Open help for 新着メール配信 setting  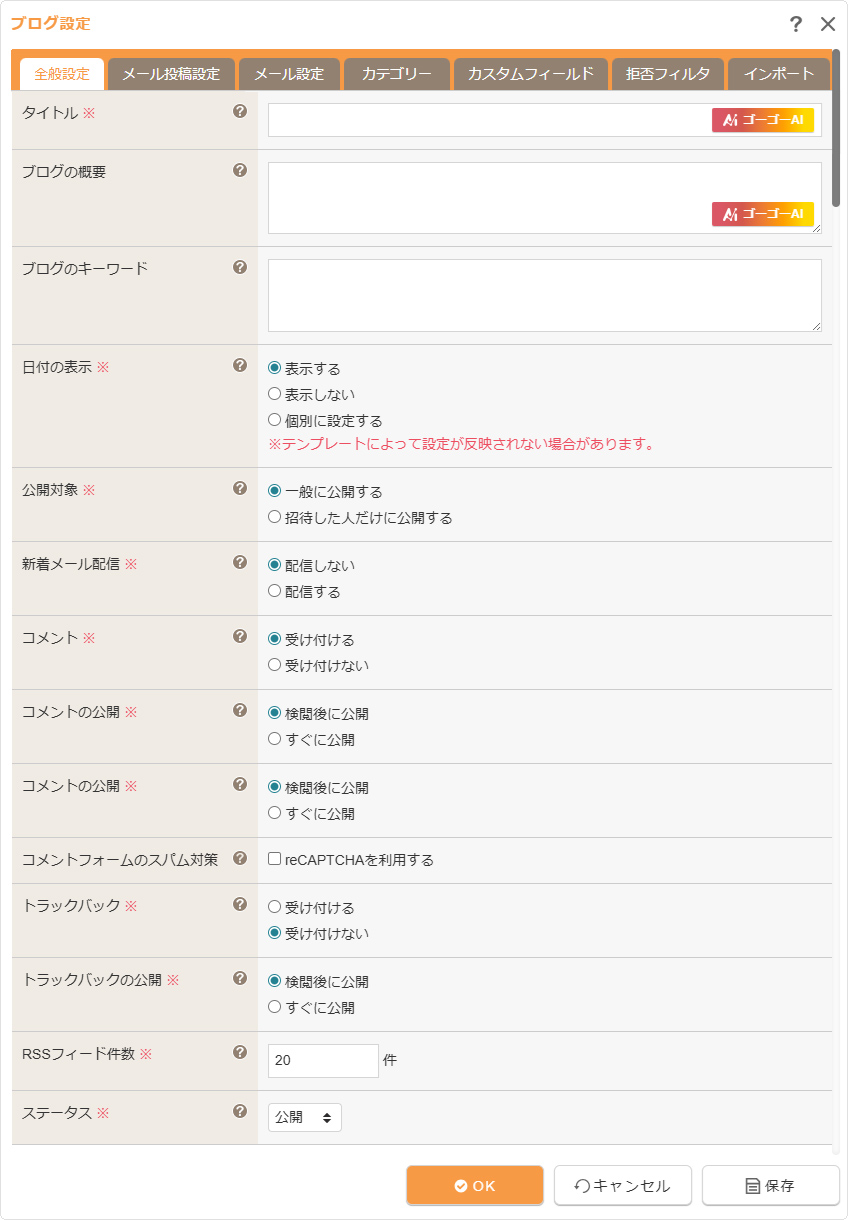pyautogui.click(x=240, y=563)
